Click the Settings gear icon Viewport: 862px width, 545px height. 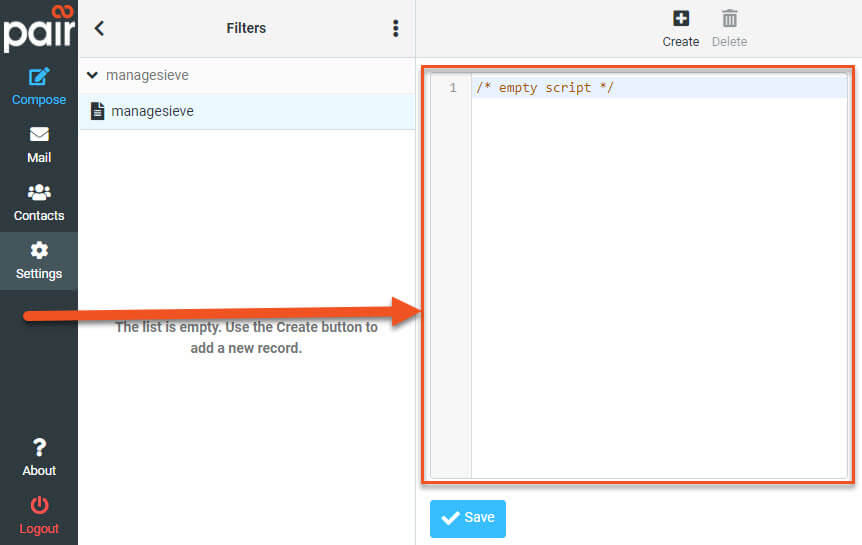[x=39, y=250]
